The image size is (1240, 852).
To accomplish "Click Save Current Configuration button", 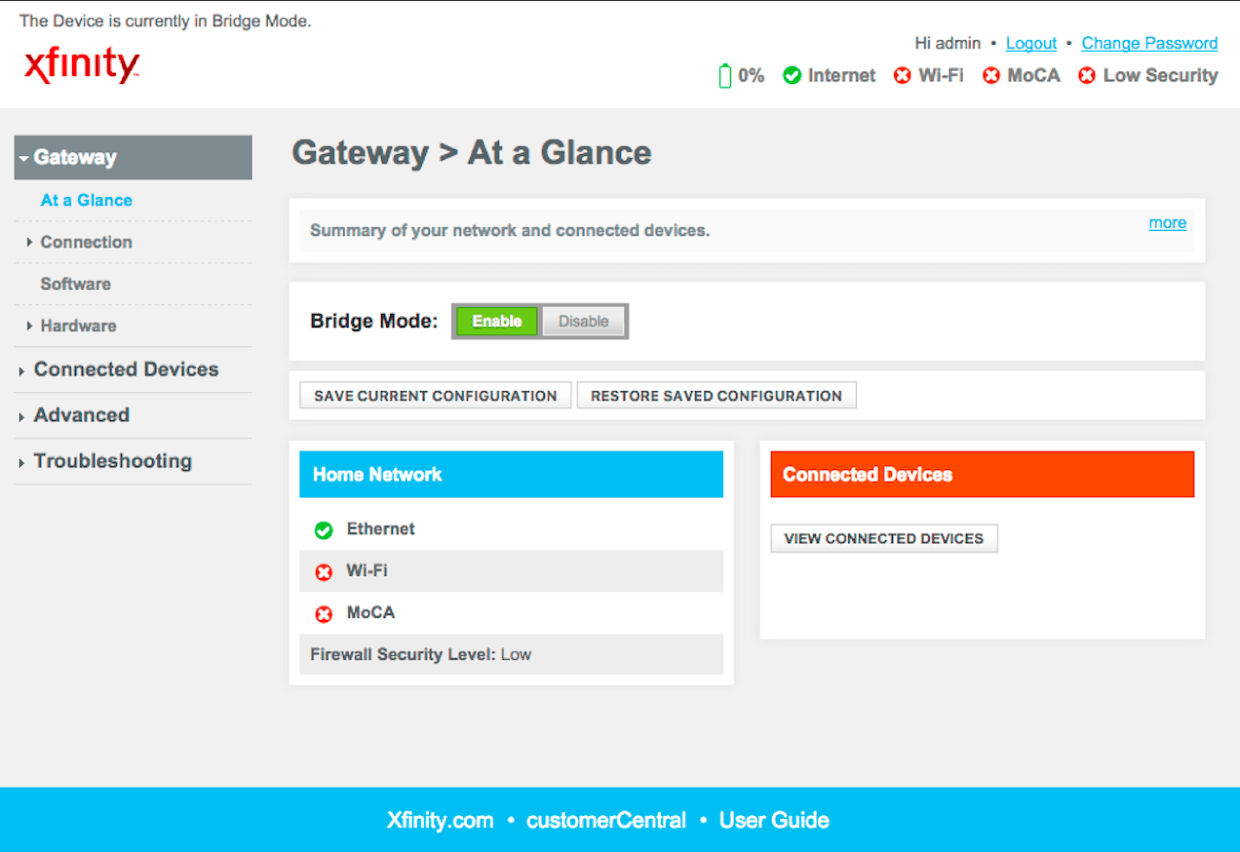I will (x=435, y=396).
